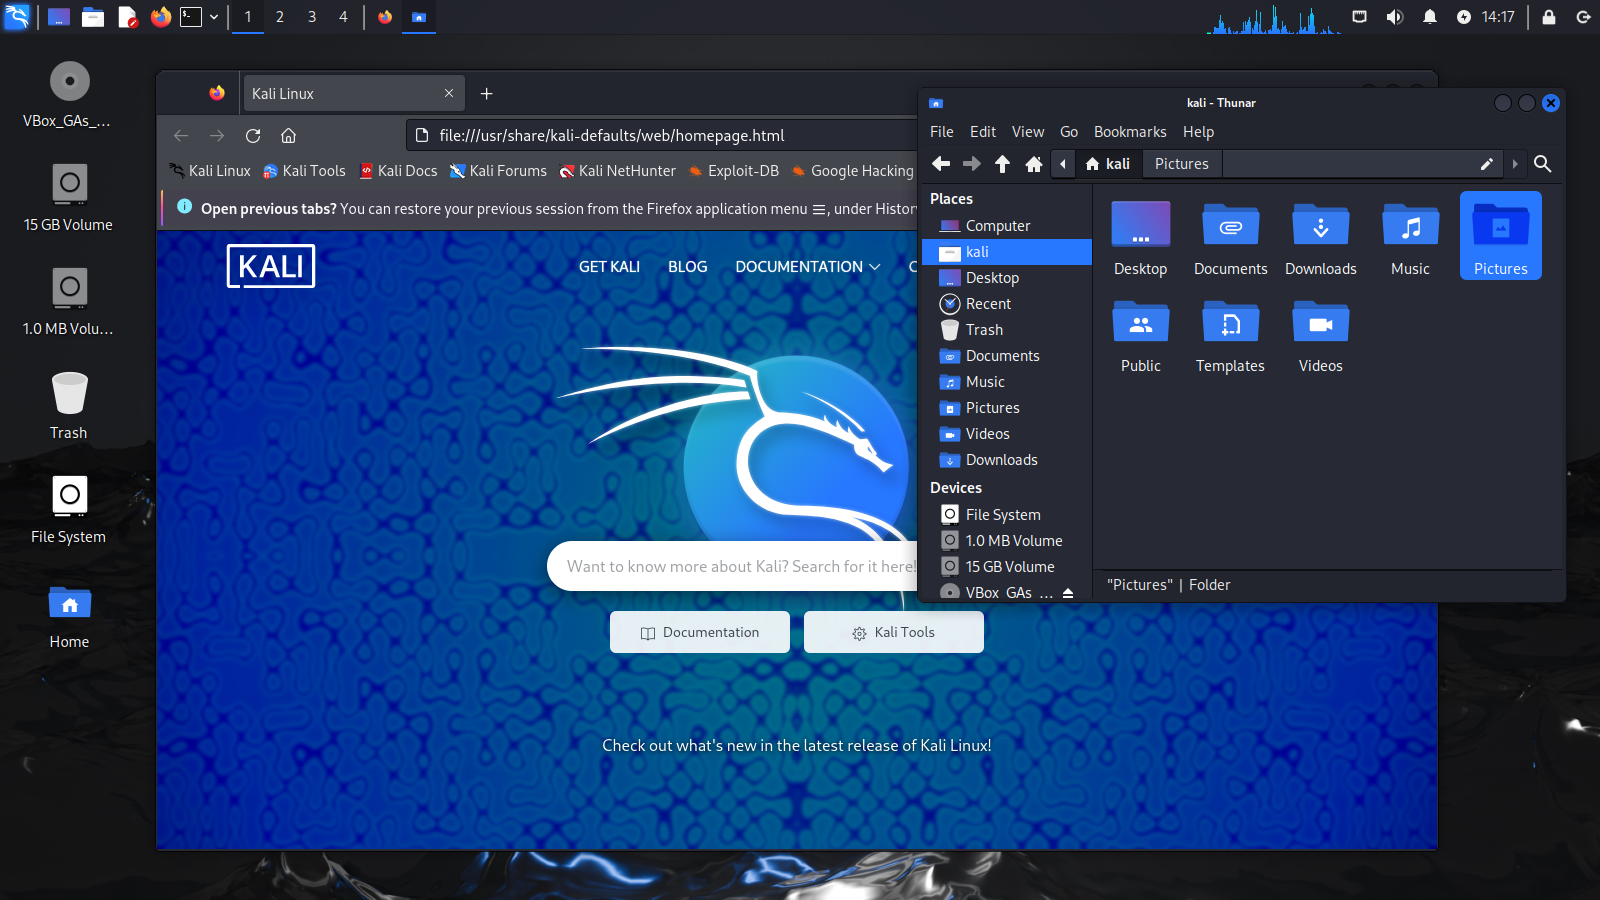Select File System under Devices
The width and height of the screenshot is (1600, 900).
coord(1007,515)
